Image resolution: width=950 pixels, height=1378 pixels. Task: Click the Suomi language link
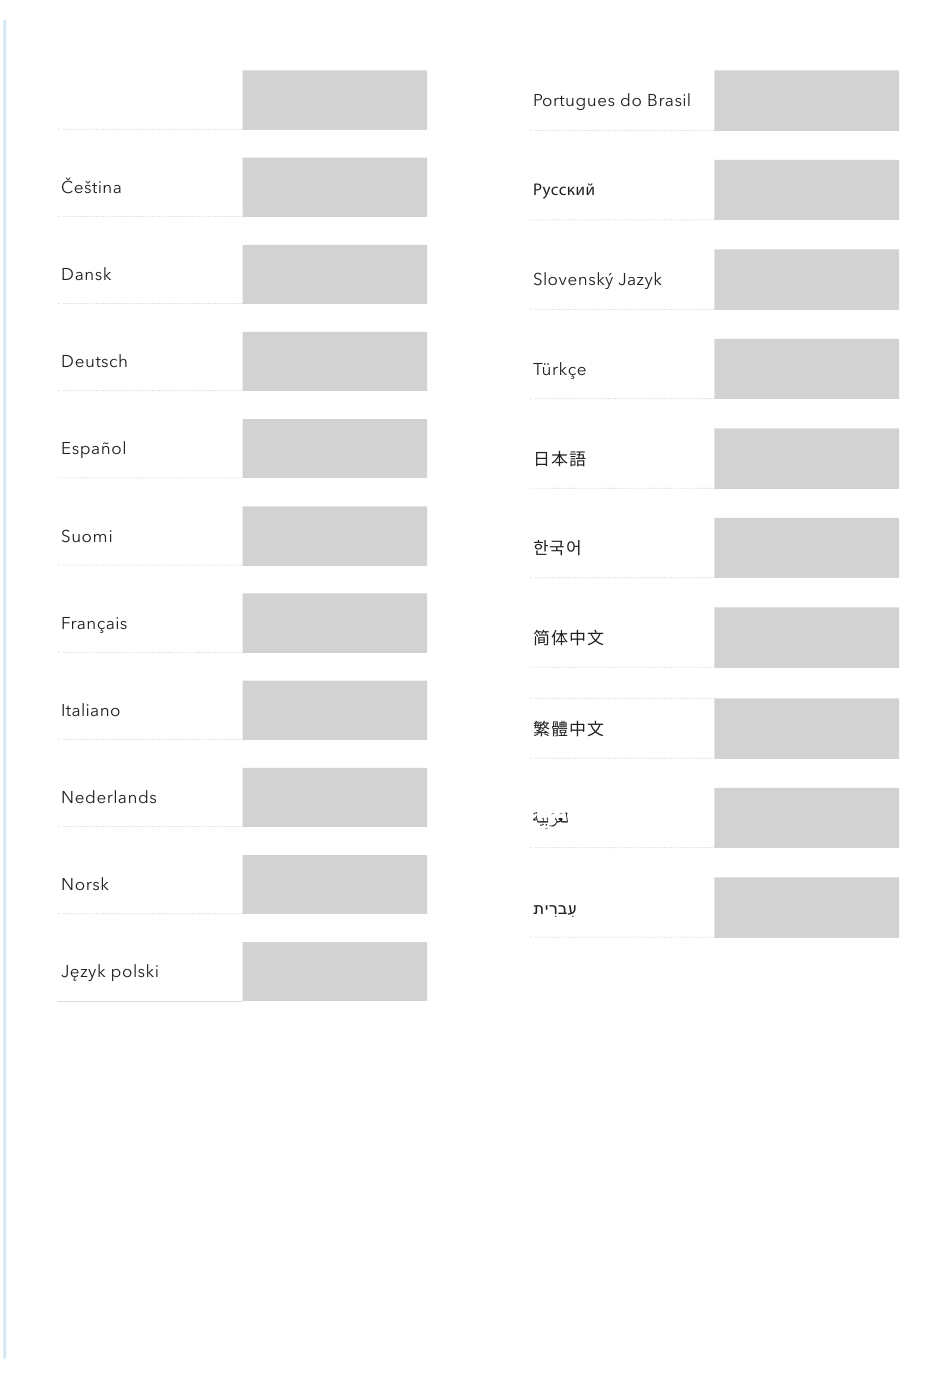pos(87,536)
